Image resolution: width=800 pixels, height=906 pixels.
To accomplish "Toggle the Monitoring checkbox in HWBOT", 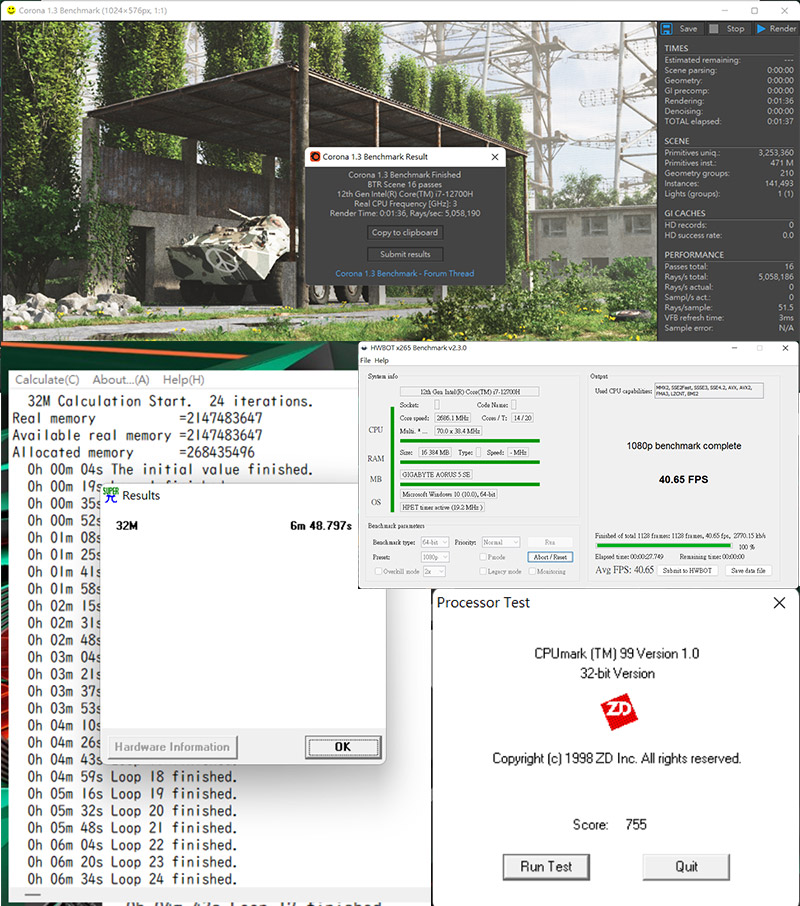I will coord(532,571).
